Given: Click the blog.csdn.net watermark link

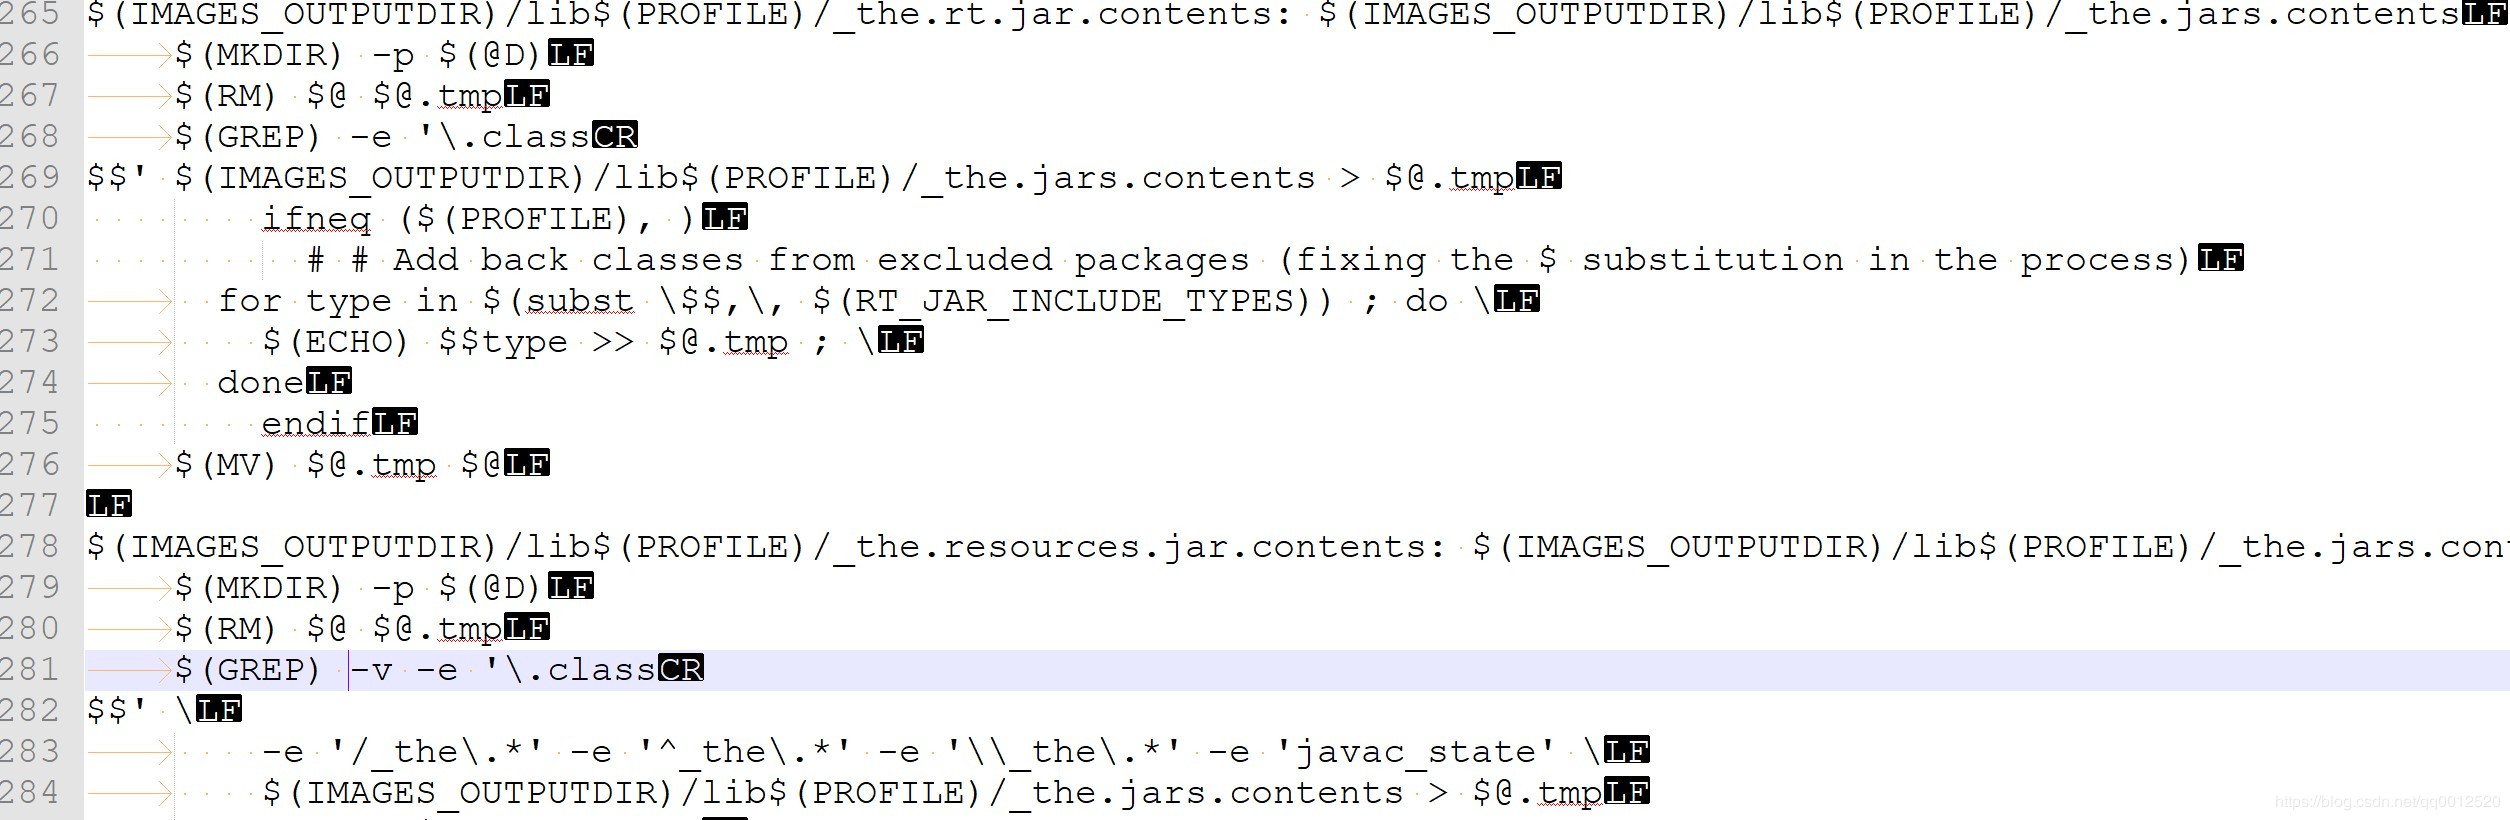Looking at the screenshot, I should click(2387, 802).
